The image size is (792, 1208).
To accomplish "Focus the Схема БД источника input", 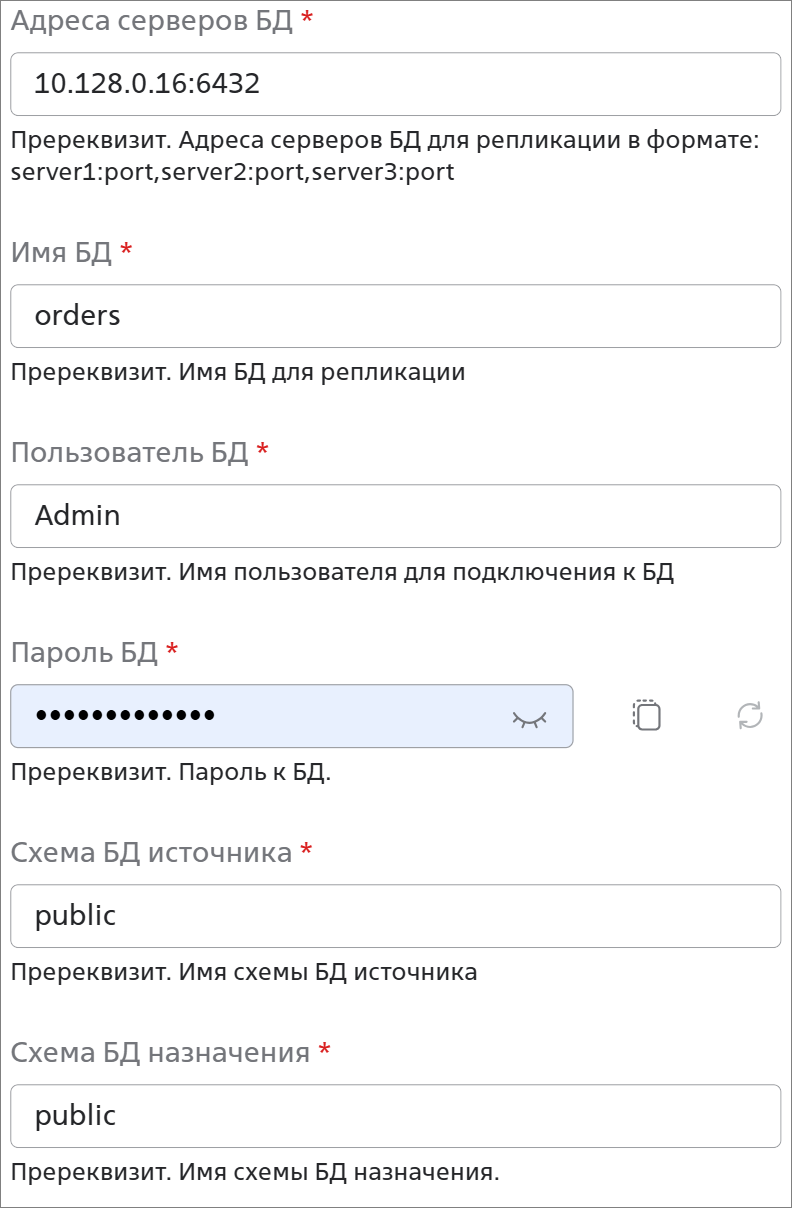I will (395, 916).
